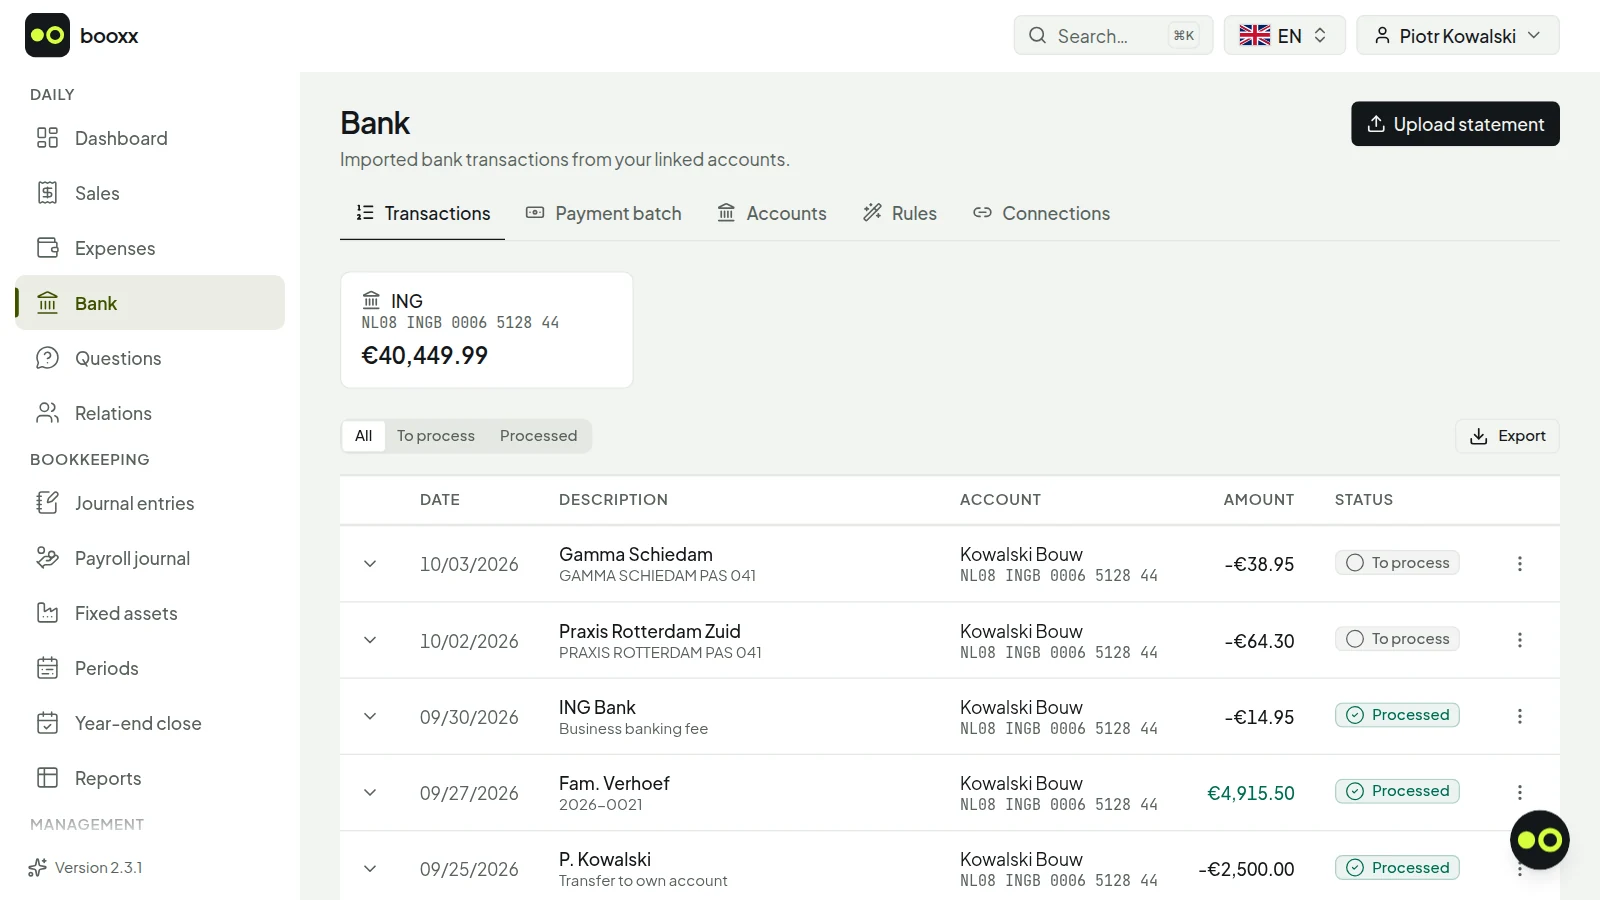The image size is (1600, 900).
Task: Open row menu for Gamma Schiedam
Action: pos(1519,564)
